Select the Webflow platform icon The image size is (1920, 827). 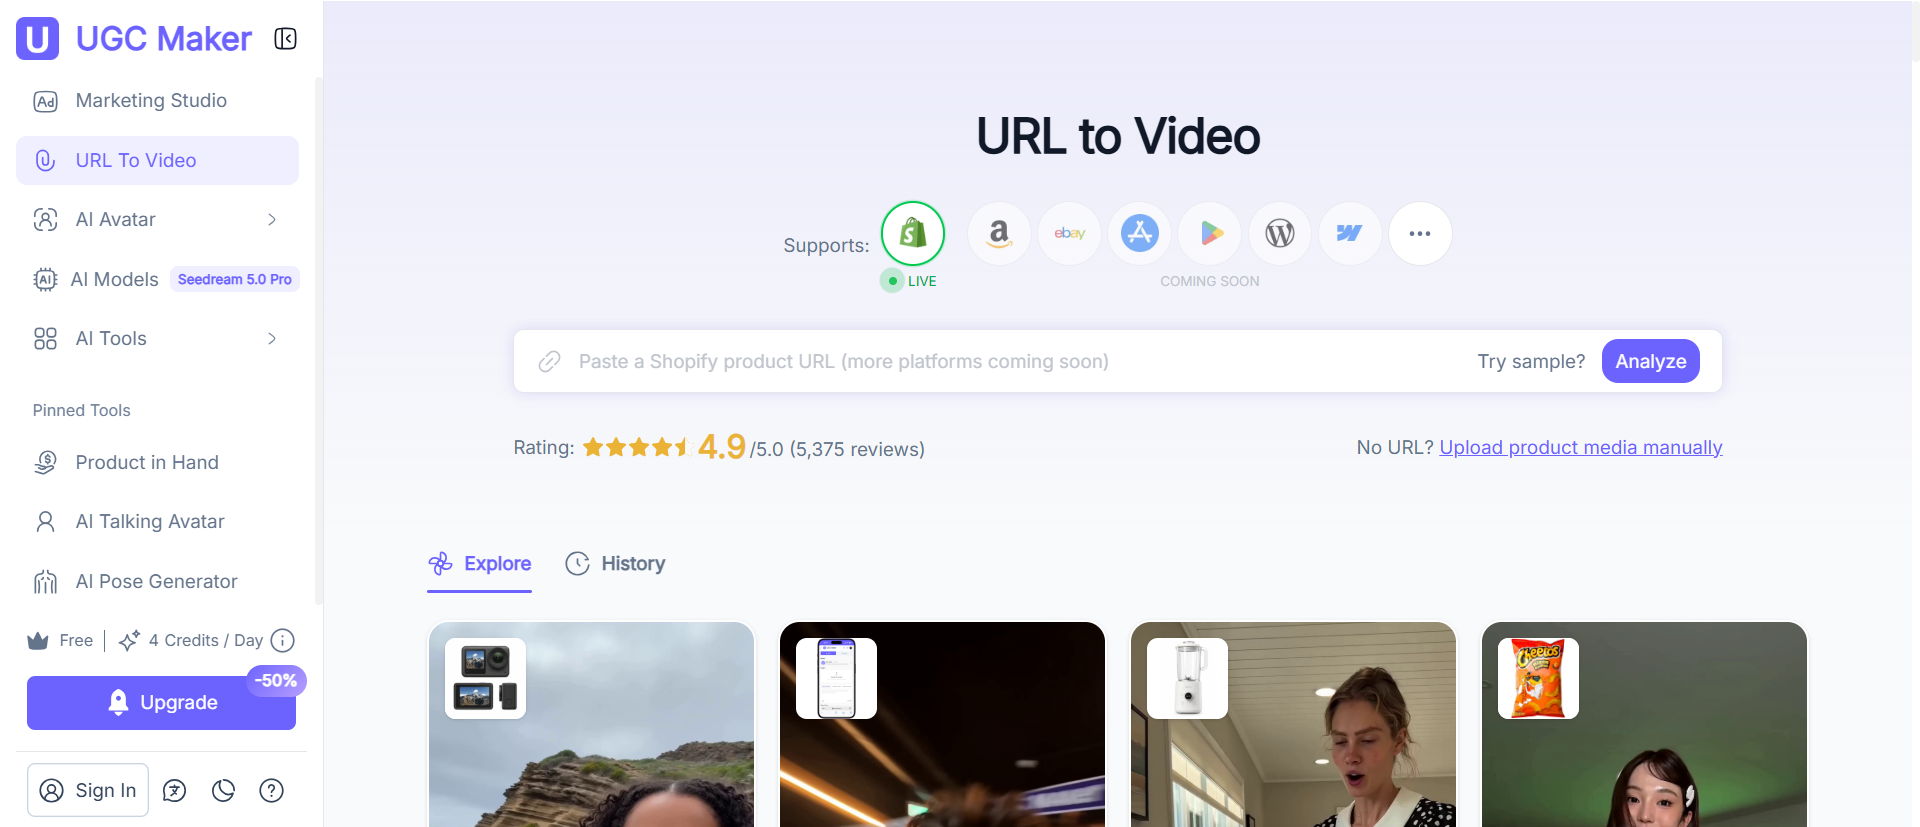point(1350,233)
